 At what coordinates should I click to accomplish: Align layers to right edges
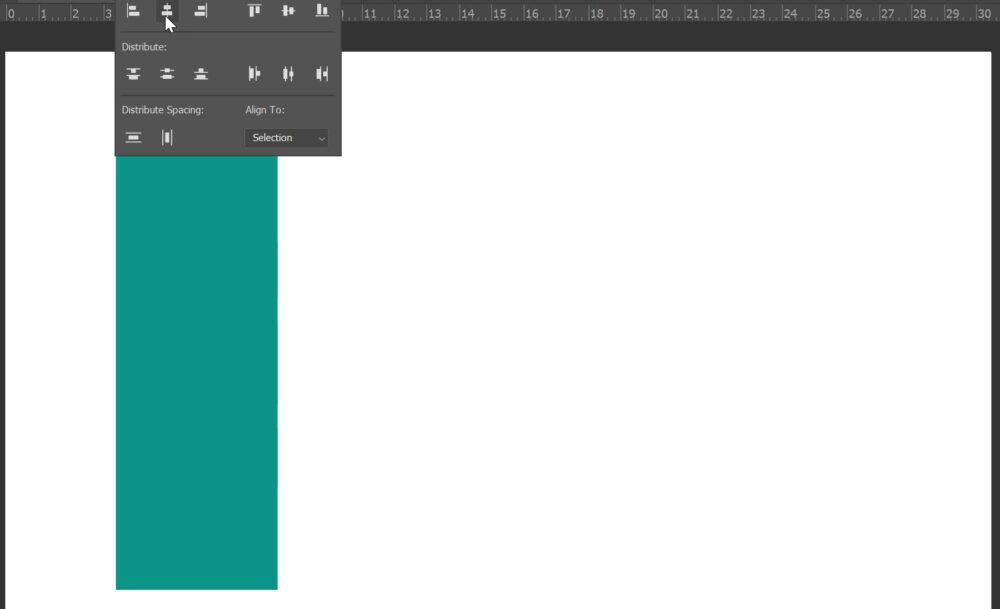point(201,11)
